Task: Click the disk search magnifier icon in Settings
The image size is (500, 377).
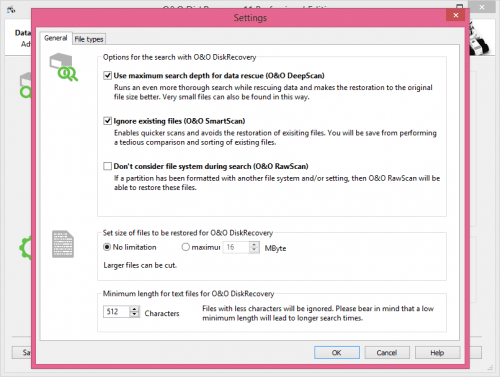Action: pos(63,67)
